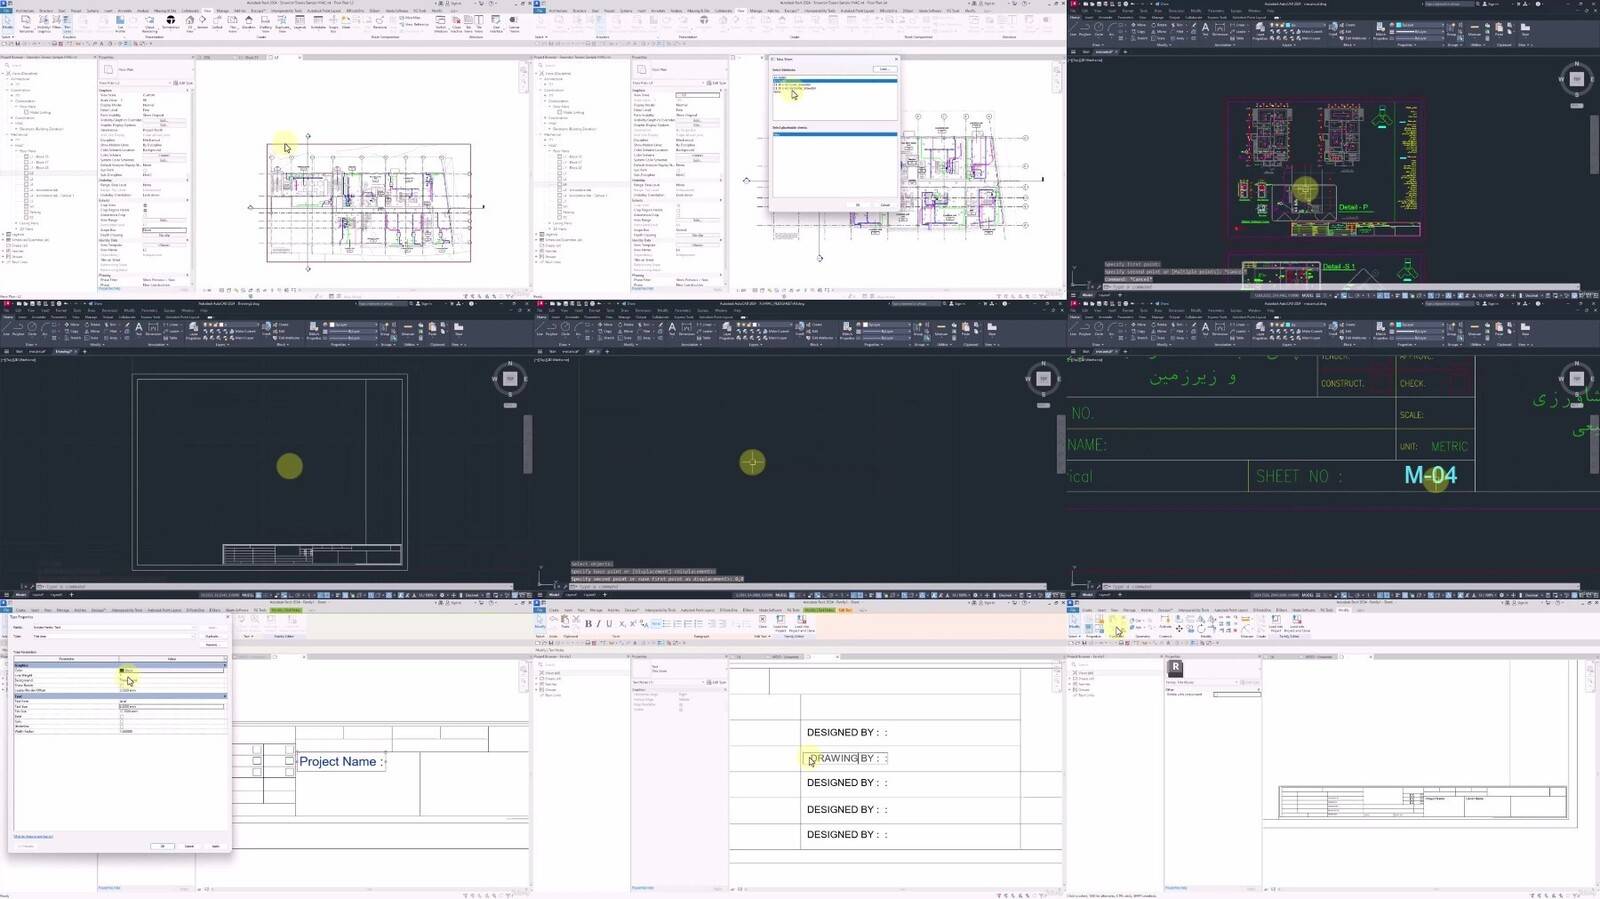Choose Dimension tool in the M-04 AutoCAD window
This screenshot has width=1600, height=899.
coord(1221,328)
